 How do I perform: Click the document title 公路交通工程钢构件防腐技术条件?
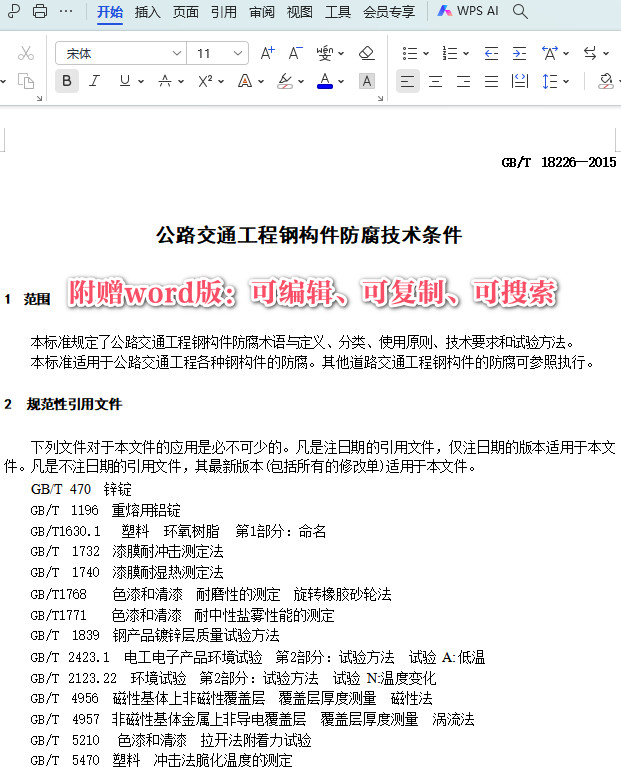[309, 235]
